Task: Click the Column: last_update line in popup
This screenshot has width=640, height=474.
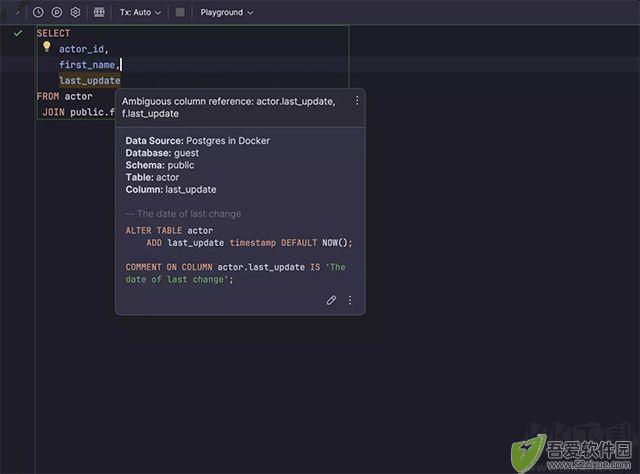Action: point(171,190)
